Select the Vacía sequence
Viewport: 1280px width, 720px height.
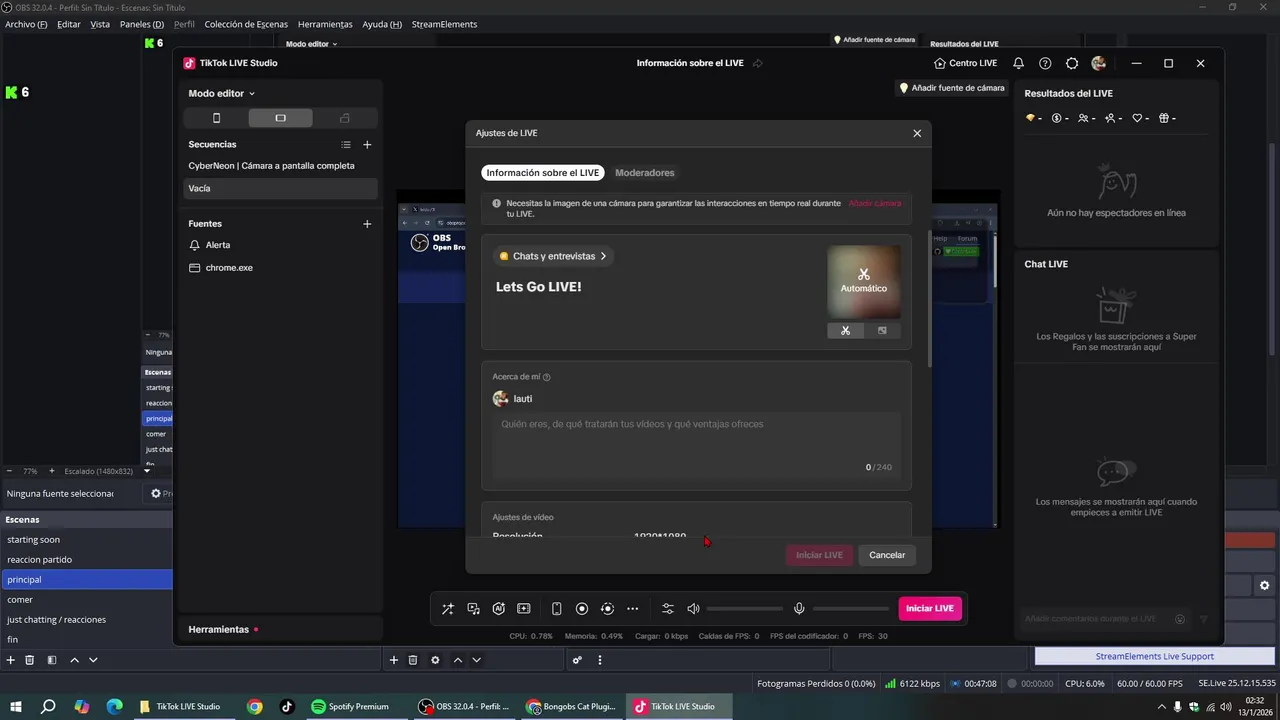(280, 188)
